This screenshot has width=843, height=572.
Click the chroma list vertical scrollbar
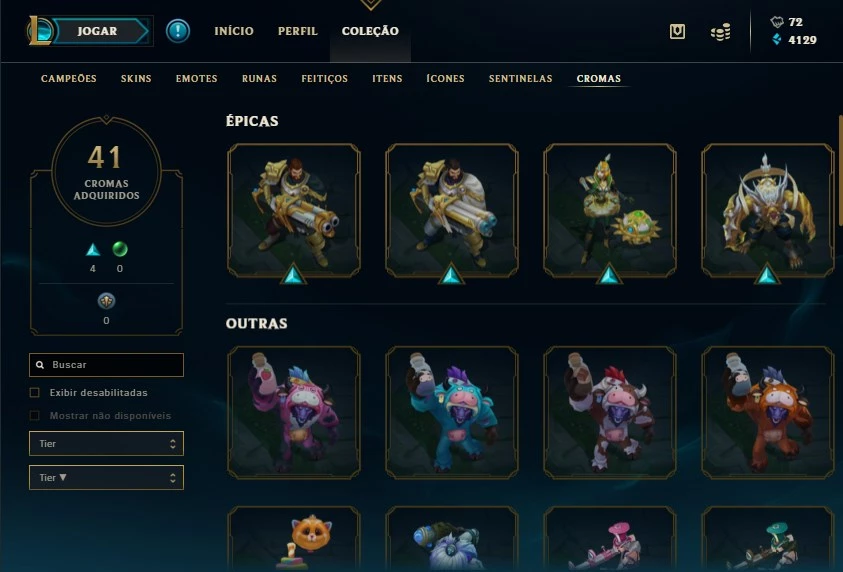click(x=840, y=170)
